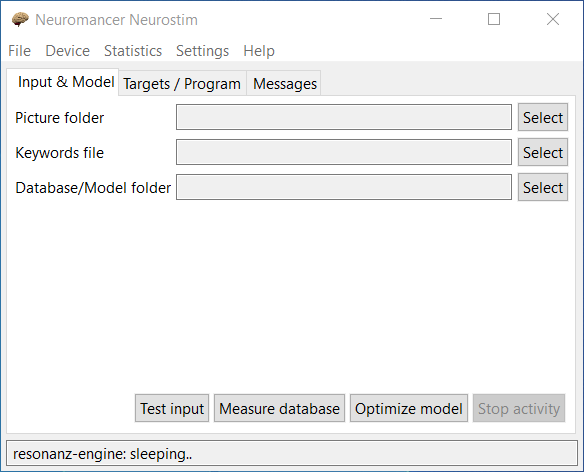
Task: Click the Optimize model button
Action: pos(409,408)
